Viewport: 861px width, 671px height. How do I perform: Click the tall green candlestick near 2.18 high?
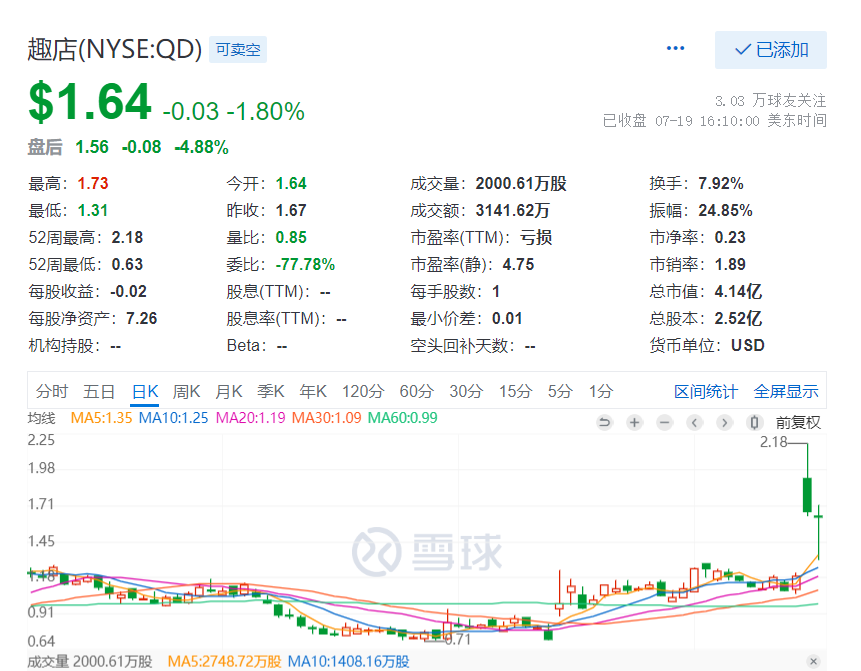coord(806,494)
